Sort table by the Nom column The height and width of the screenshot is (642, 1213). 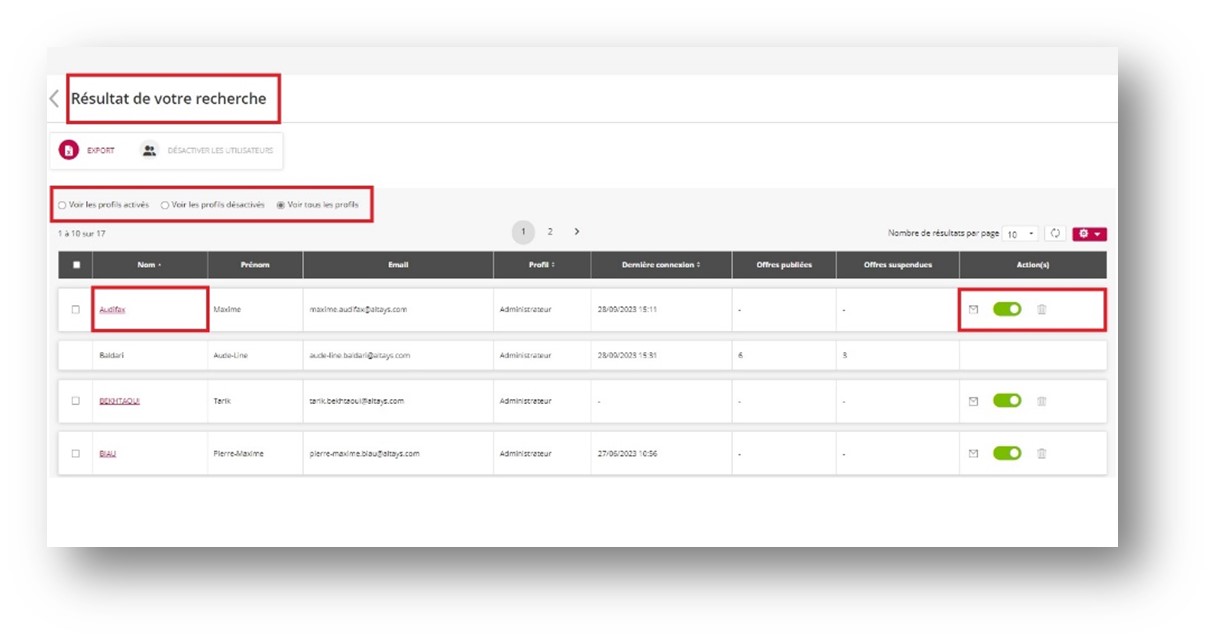(149, 265)
